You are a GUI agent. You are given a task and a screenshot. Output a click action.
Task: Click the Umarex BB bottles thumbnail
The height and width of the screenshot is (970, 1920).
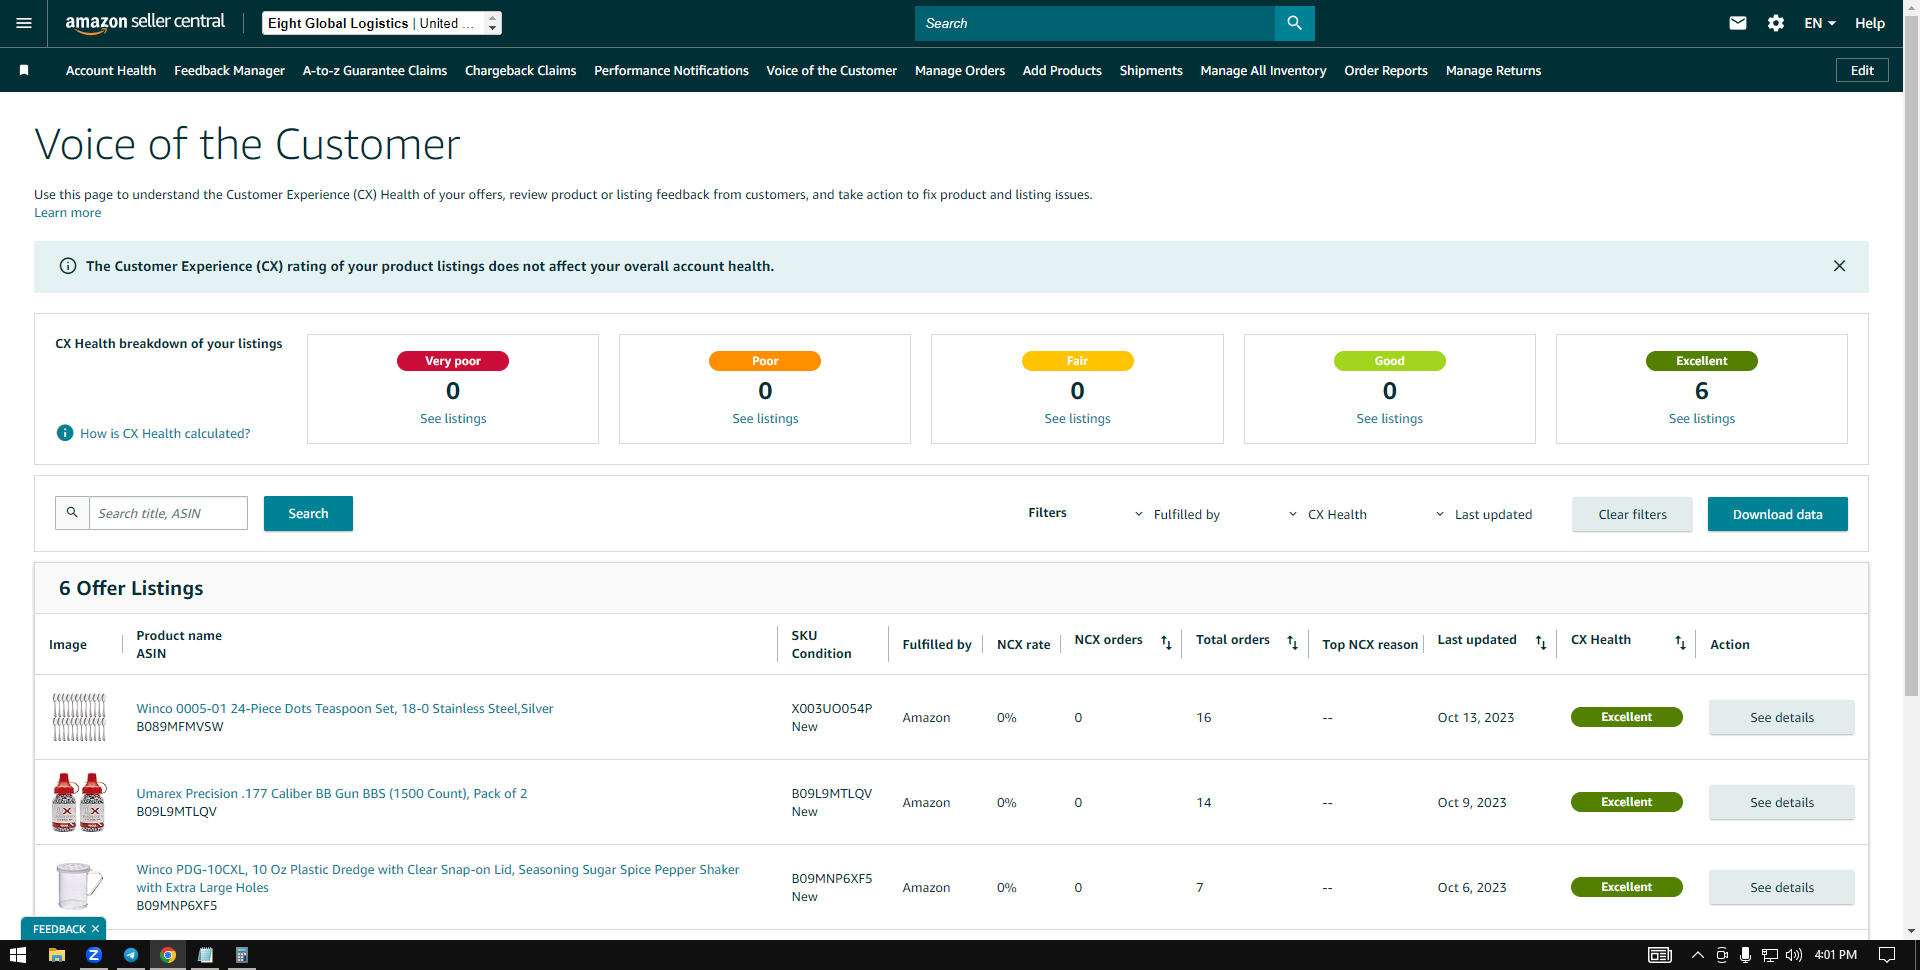[x=79, y=802]
